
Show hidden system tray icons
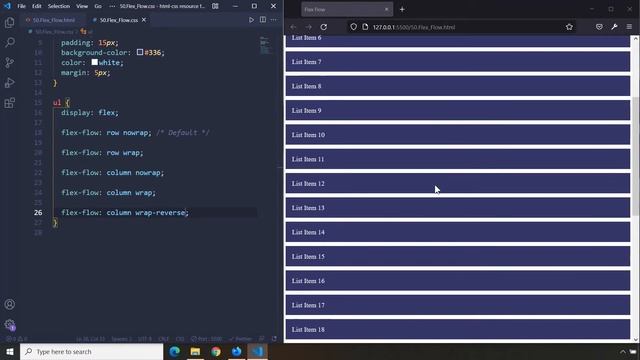(622, 351)
